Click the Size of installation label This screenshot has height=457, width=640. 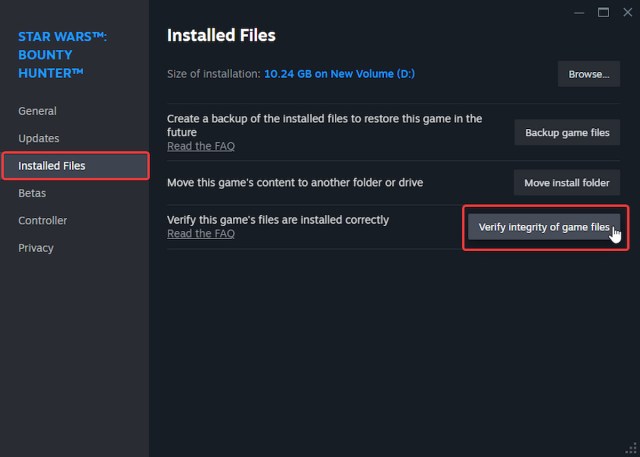click(x=213, y=74)
